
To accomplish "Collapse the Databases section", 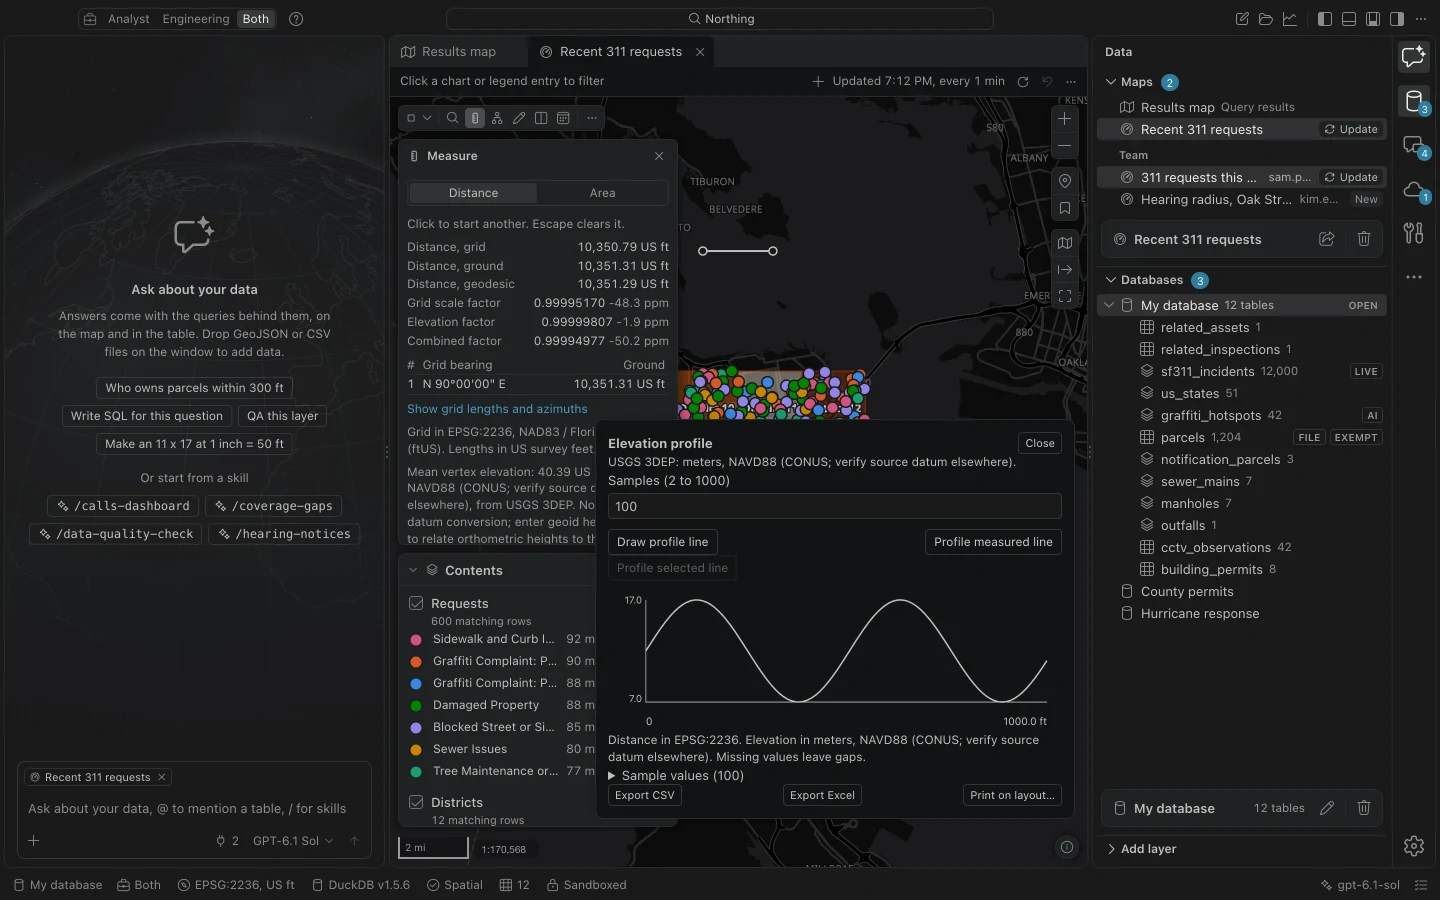I will [1111, 280].
